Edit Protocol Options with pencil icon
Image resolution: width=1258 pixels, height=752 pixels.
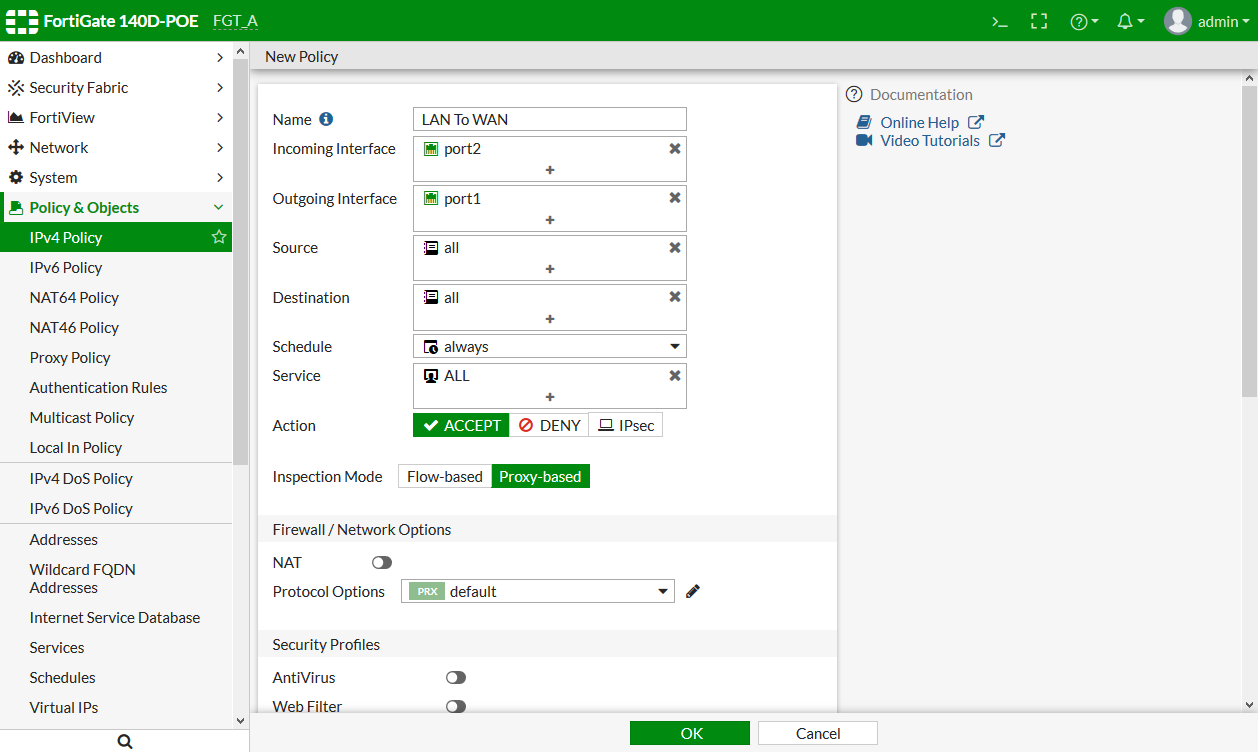click(692, 591)
